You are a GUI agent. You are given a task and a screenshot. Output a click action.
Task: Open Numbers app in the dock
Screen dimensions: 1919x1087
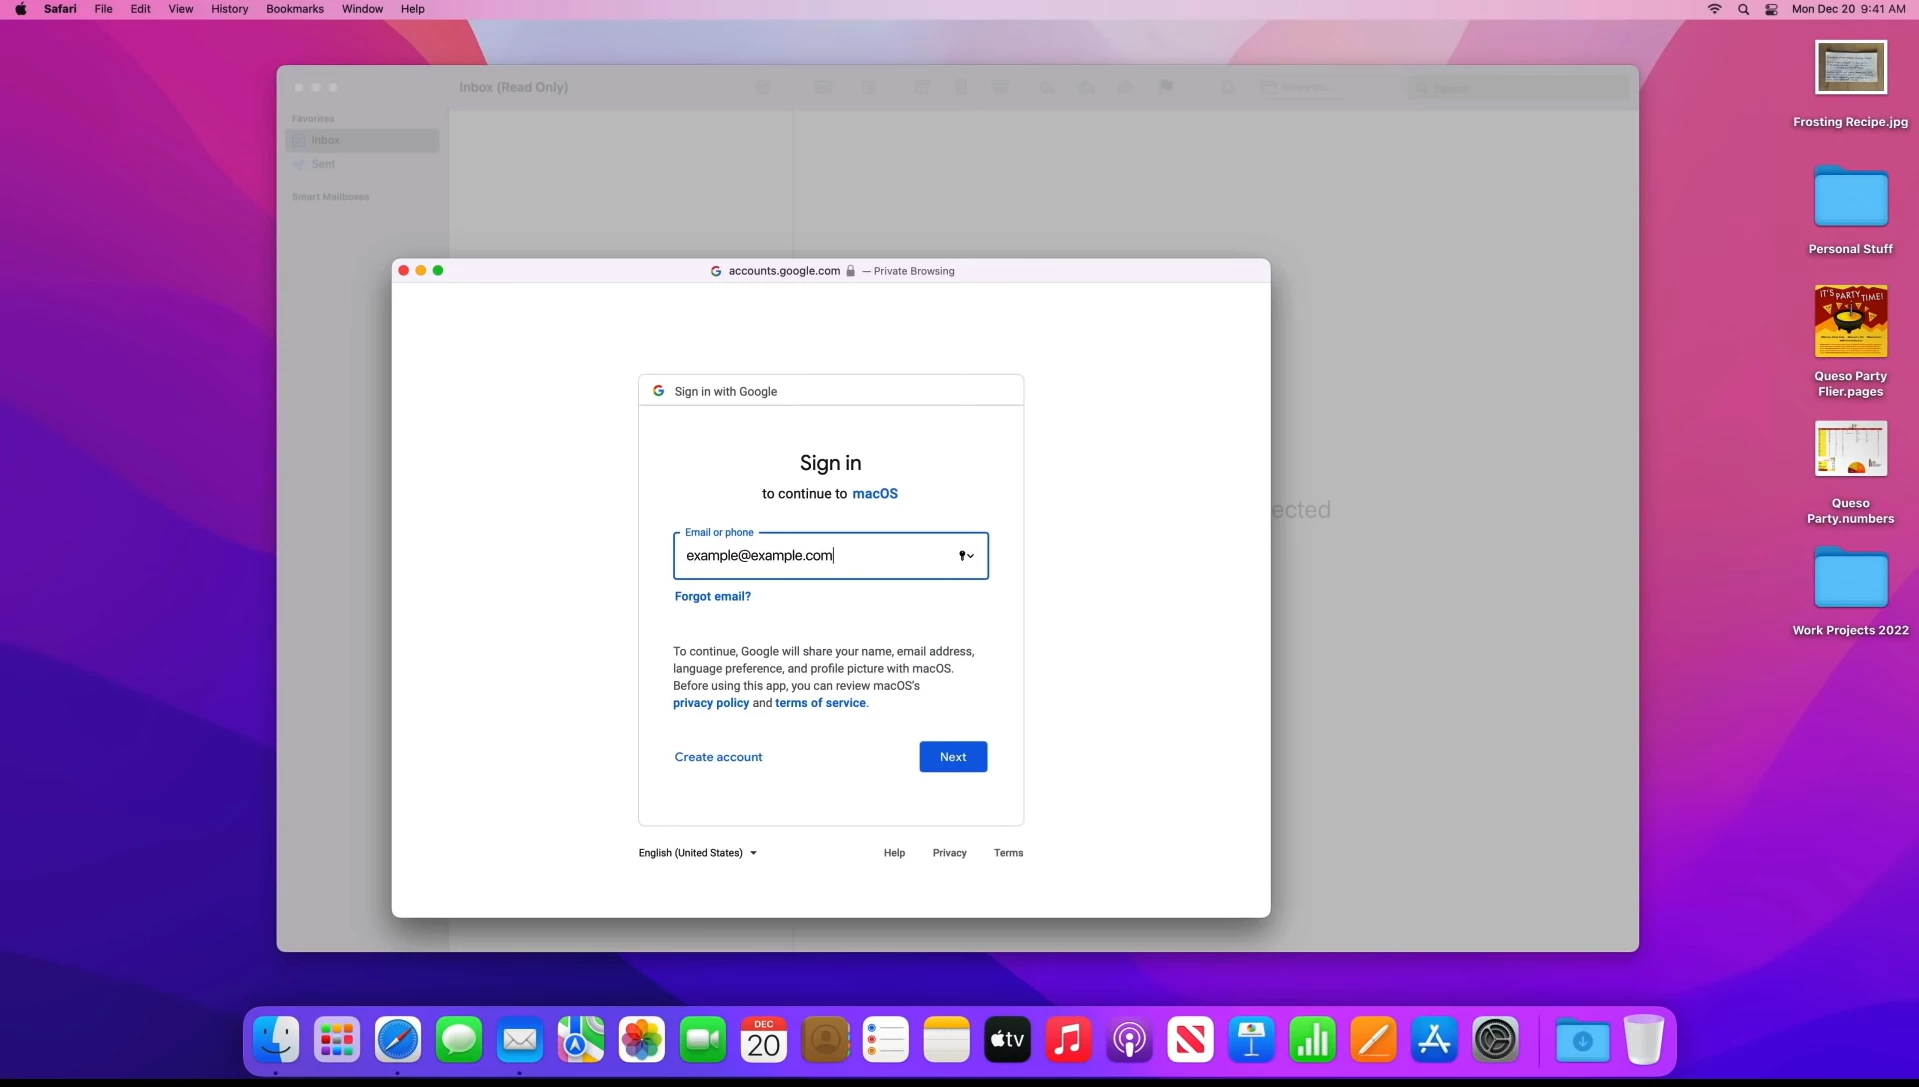1313,1040
